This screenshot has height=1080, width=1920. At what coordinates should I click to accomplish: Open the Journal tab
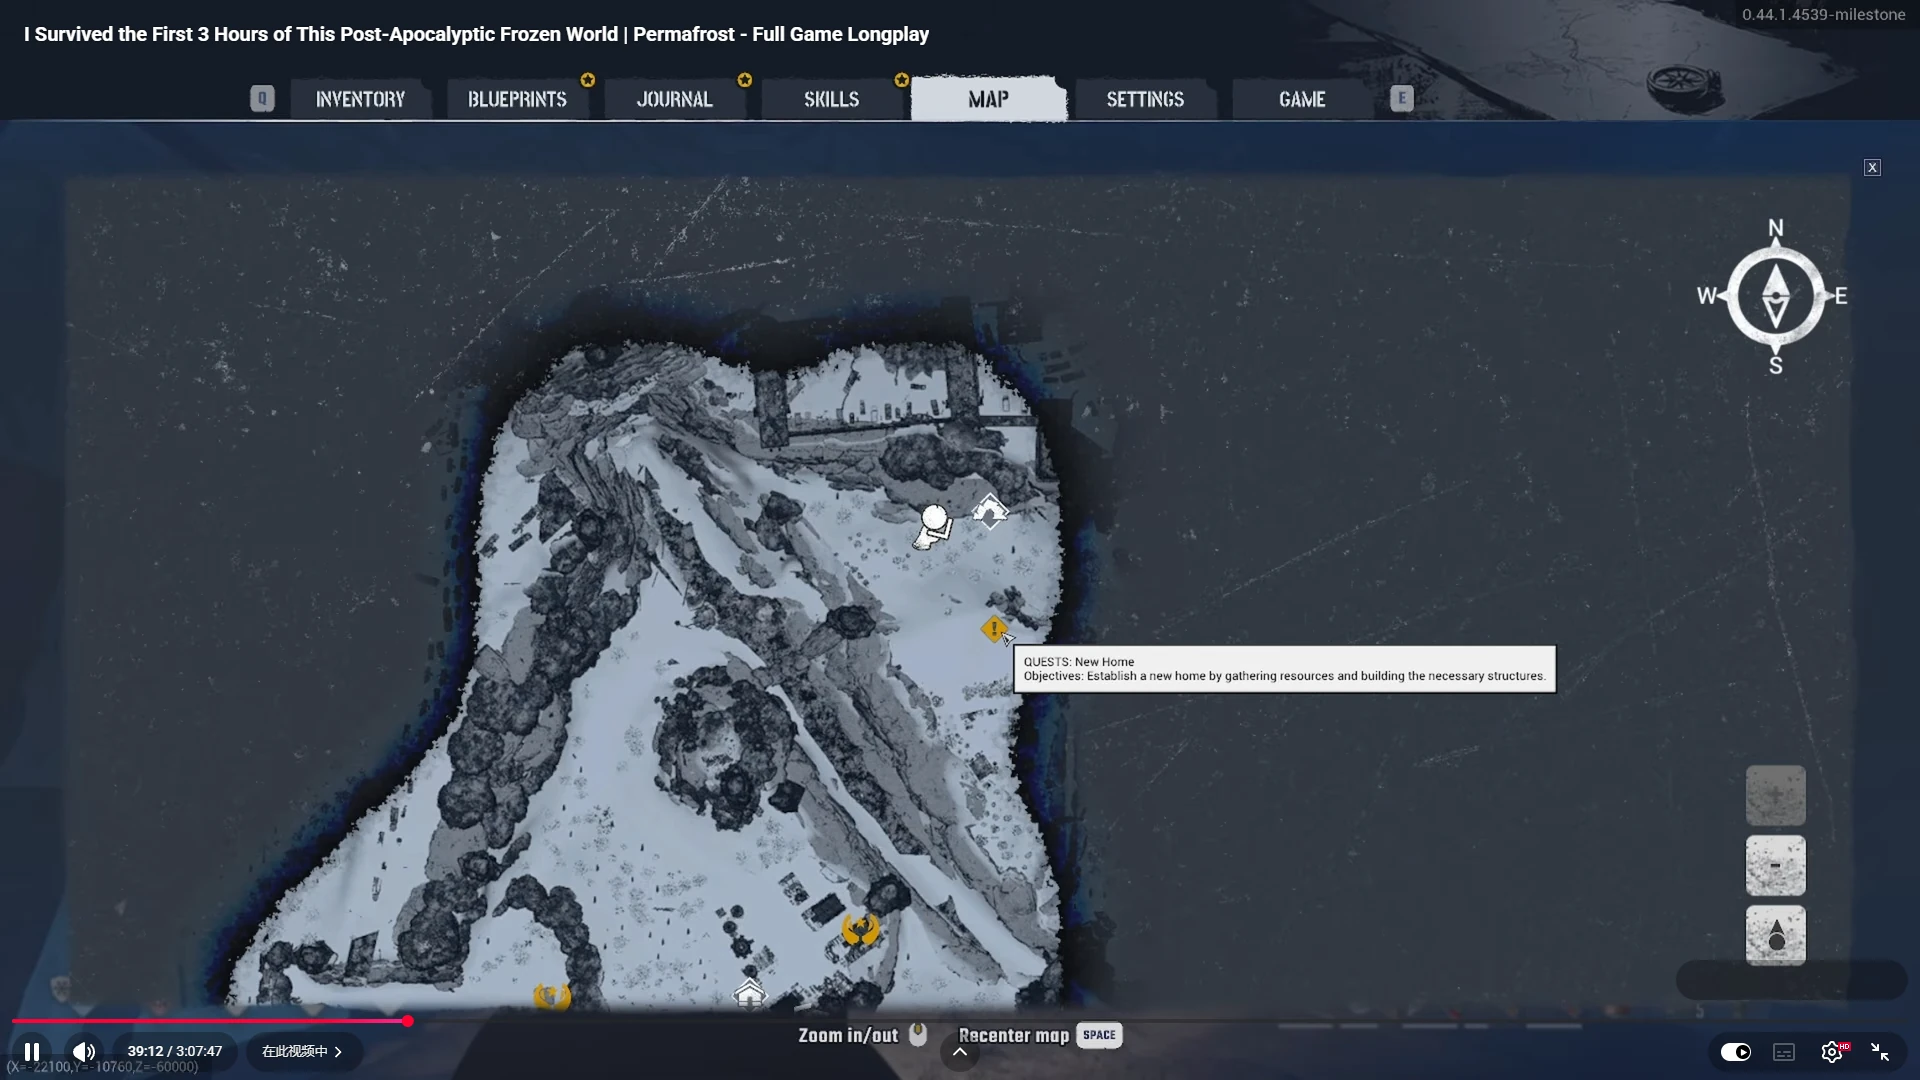coord(675,99)
